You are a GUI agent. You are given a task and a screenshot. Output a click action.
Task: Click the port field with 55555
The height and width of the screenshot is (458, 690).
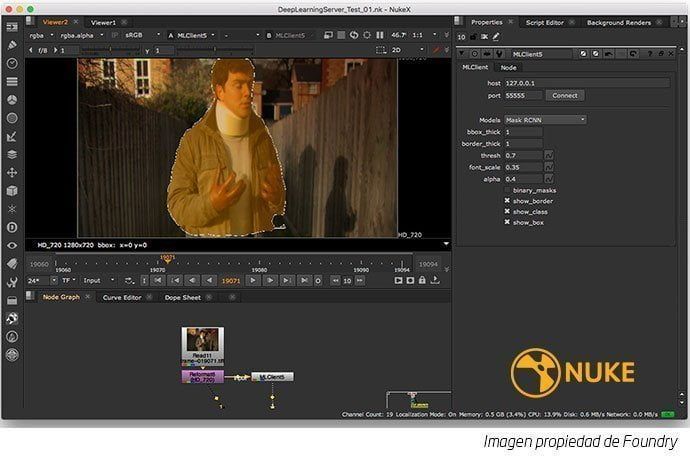(x=523, y=95)
